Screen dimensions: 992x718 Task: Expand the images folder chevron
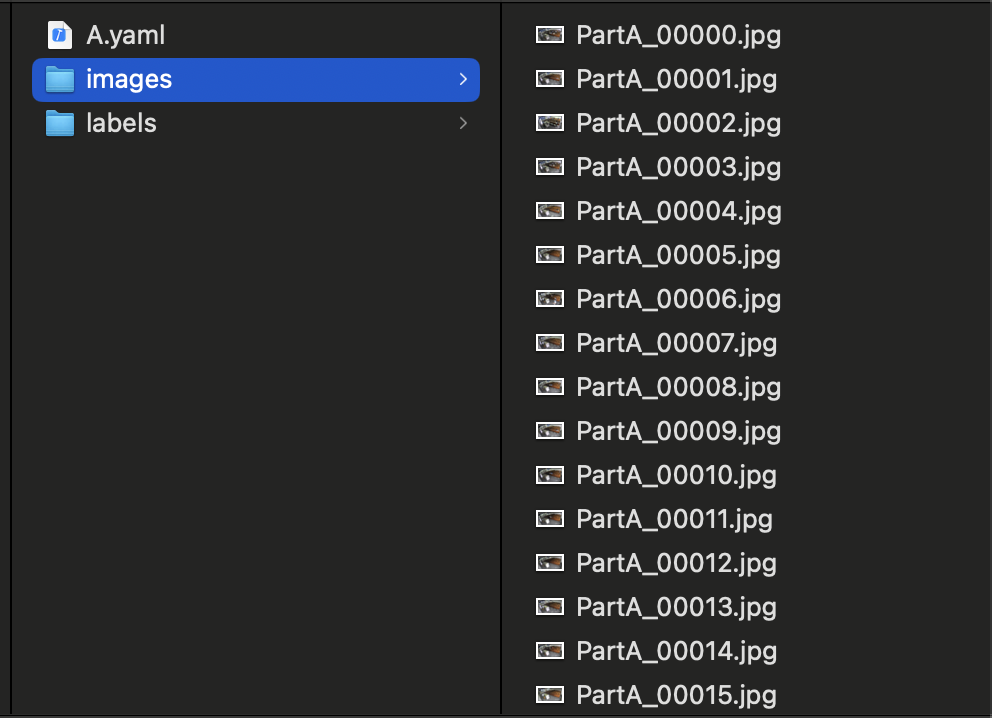pyautogui.click(x=463, y=79)
